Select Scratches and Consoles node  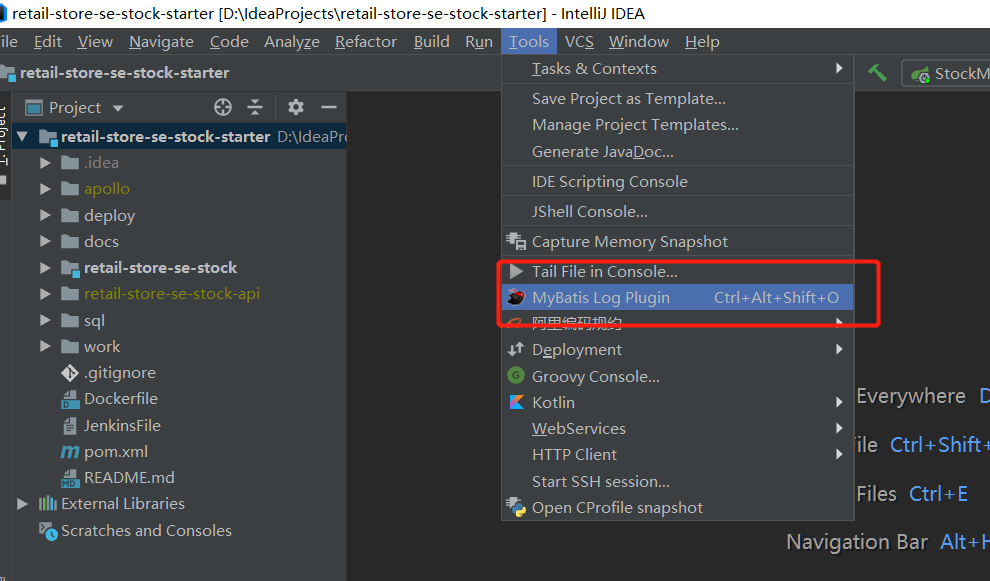[146, 530]
